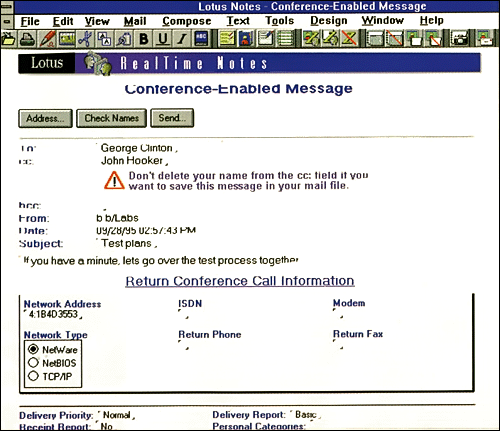Click the copy icon with overlapping pages
The height and width of the screenshot is (431, 500).
(105, 39)
